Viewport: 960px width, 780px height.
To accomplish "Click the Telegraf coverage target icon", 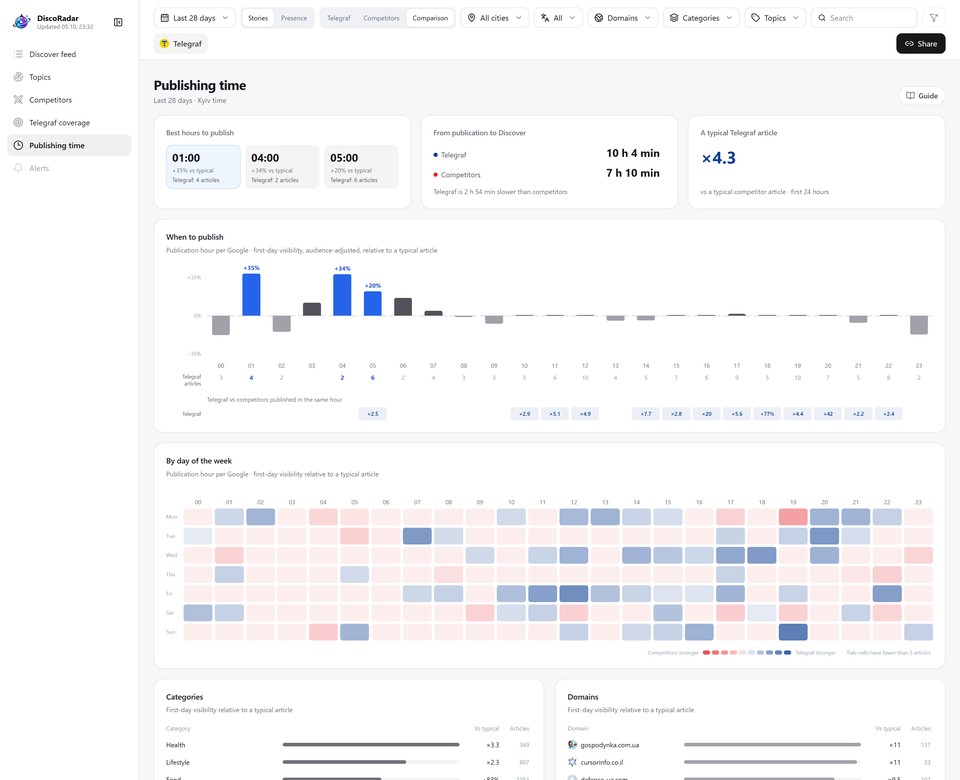I will [x=18, y=122].
